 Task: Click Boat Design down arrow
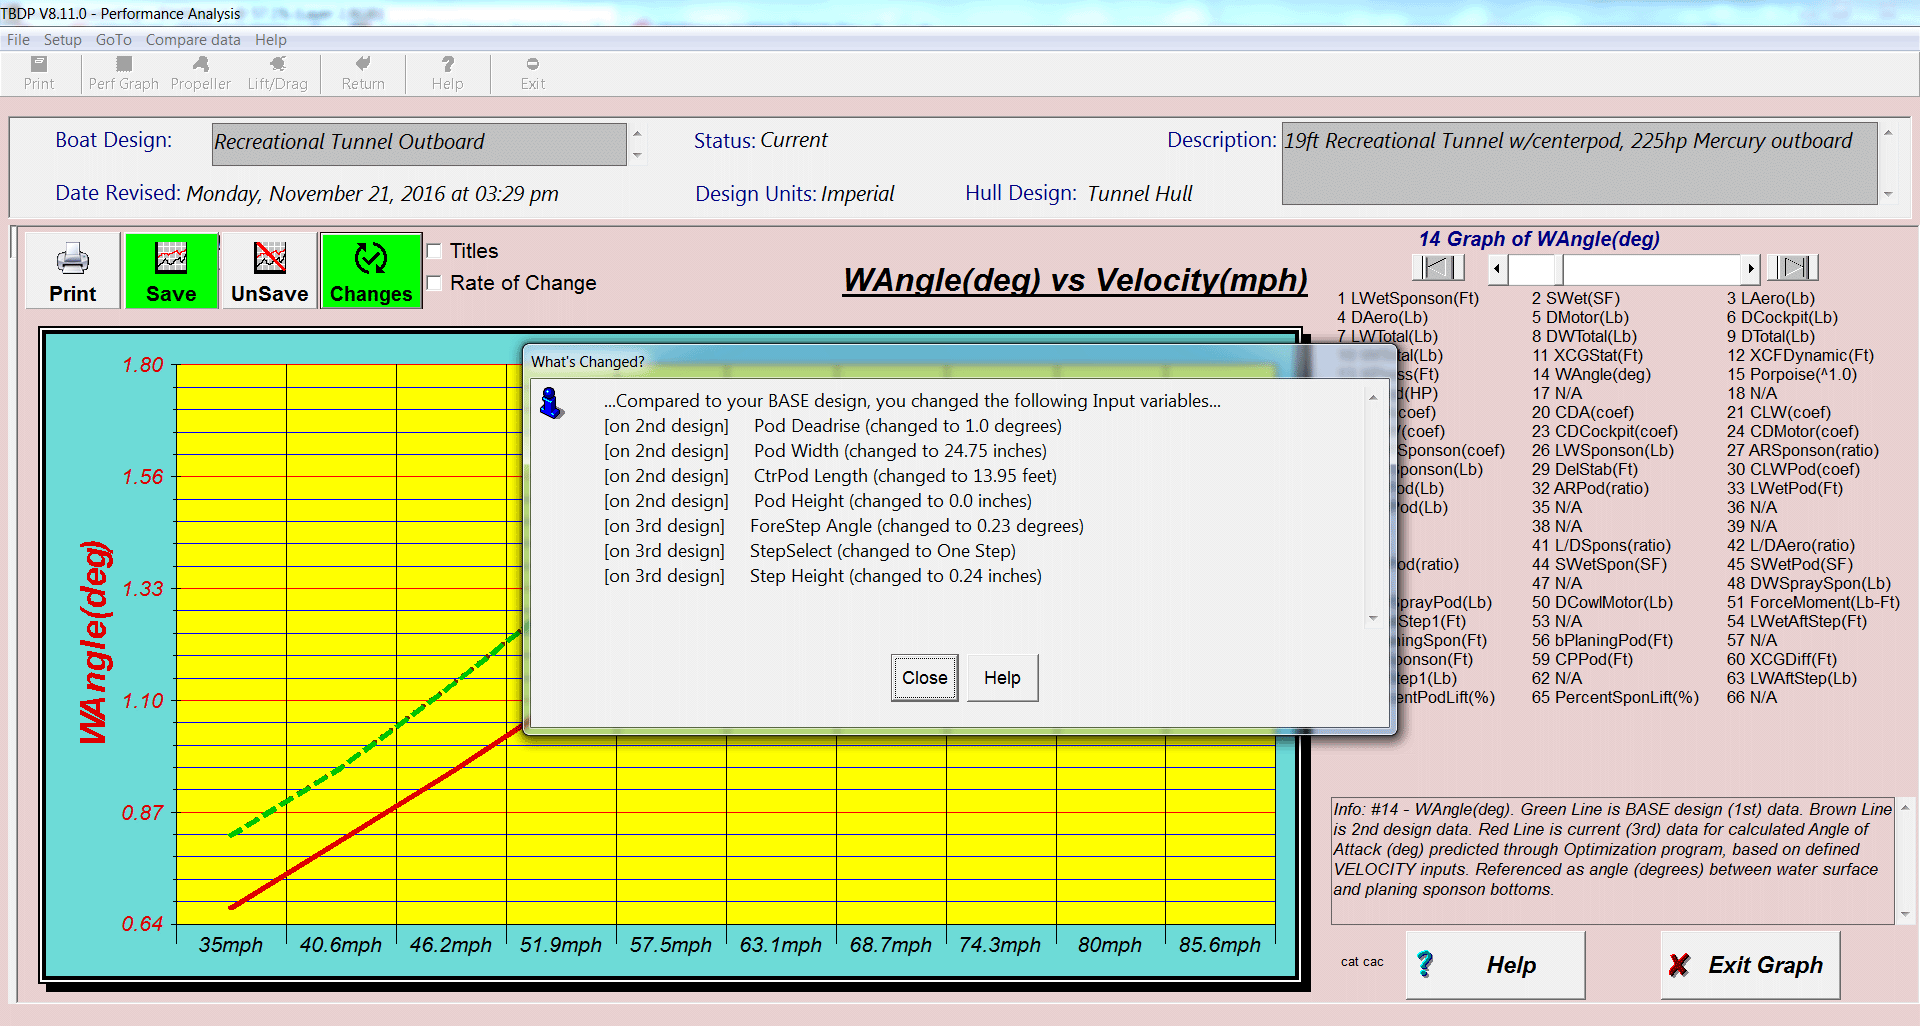(637, 155)
